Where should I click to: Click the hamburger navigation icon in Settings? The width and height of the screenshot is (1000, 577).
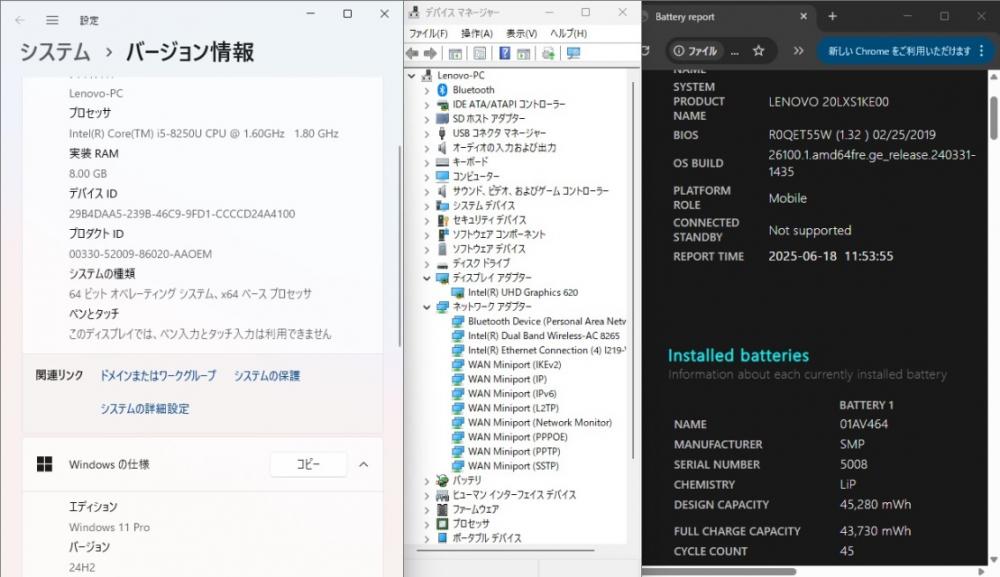tap(52, 20)
